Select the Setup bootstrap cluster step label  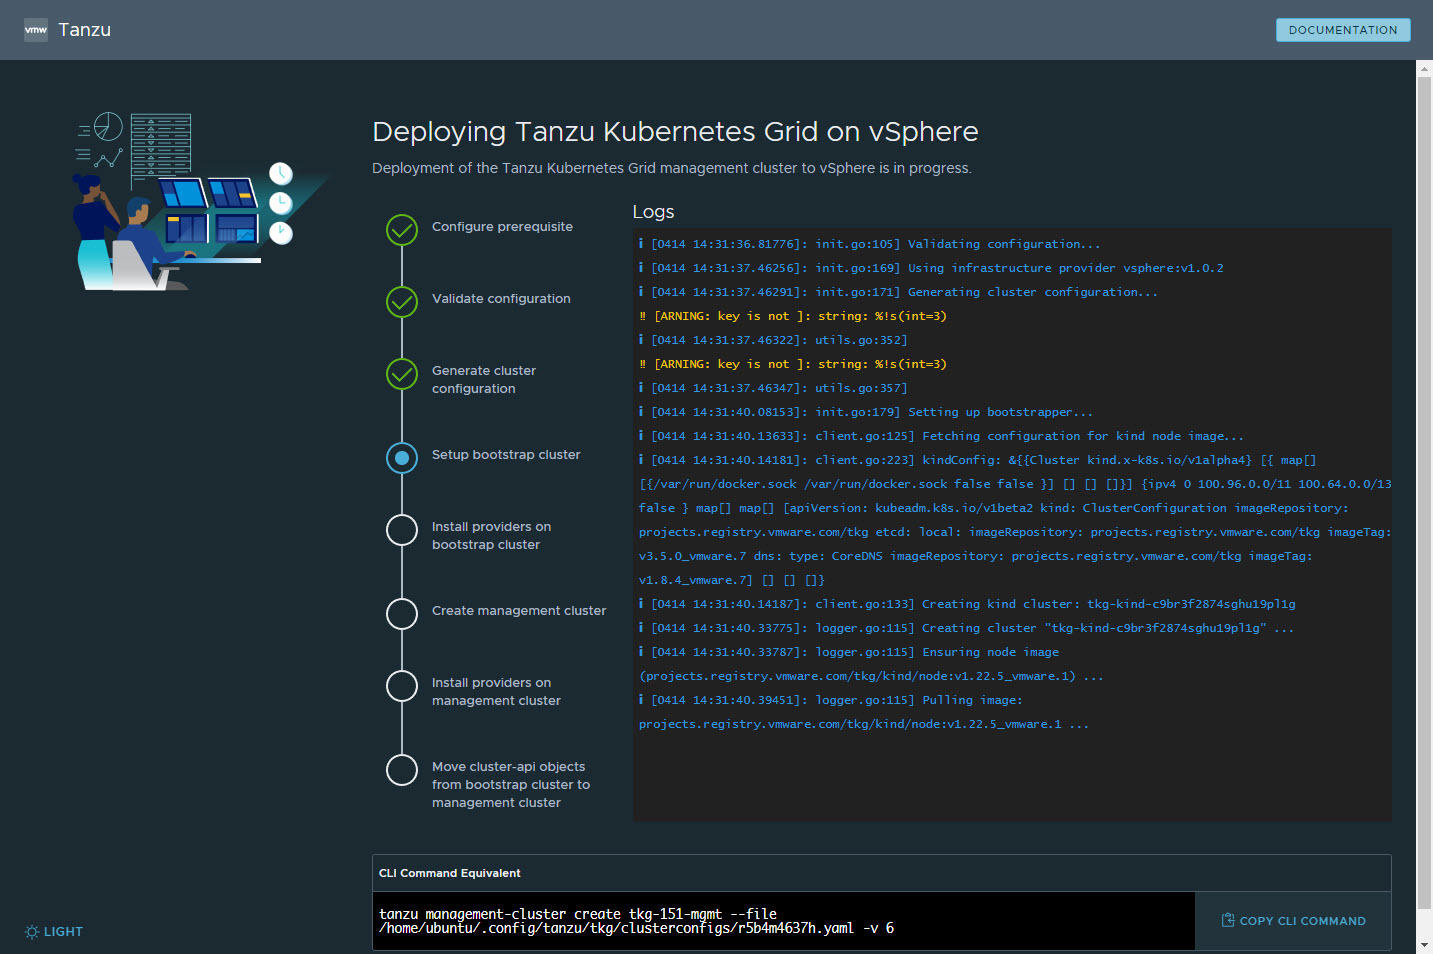coord(506,455)
